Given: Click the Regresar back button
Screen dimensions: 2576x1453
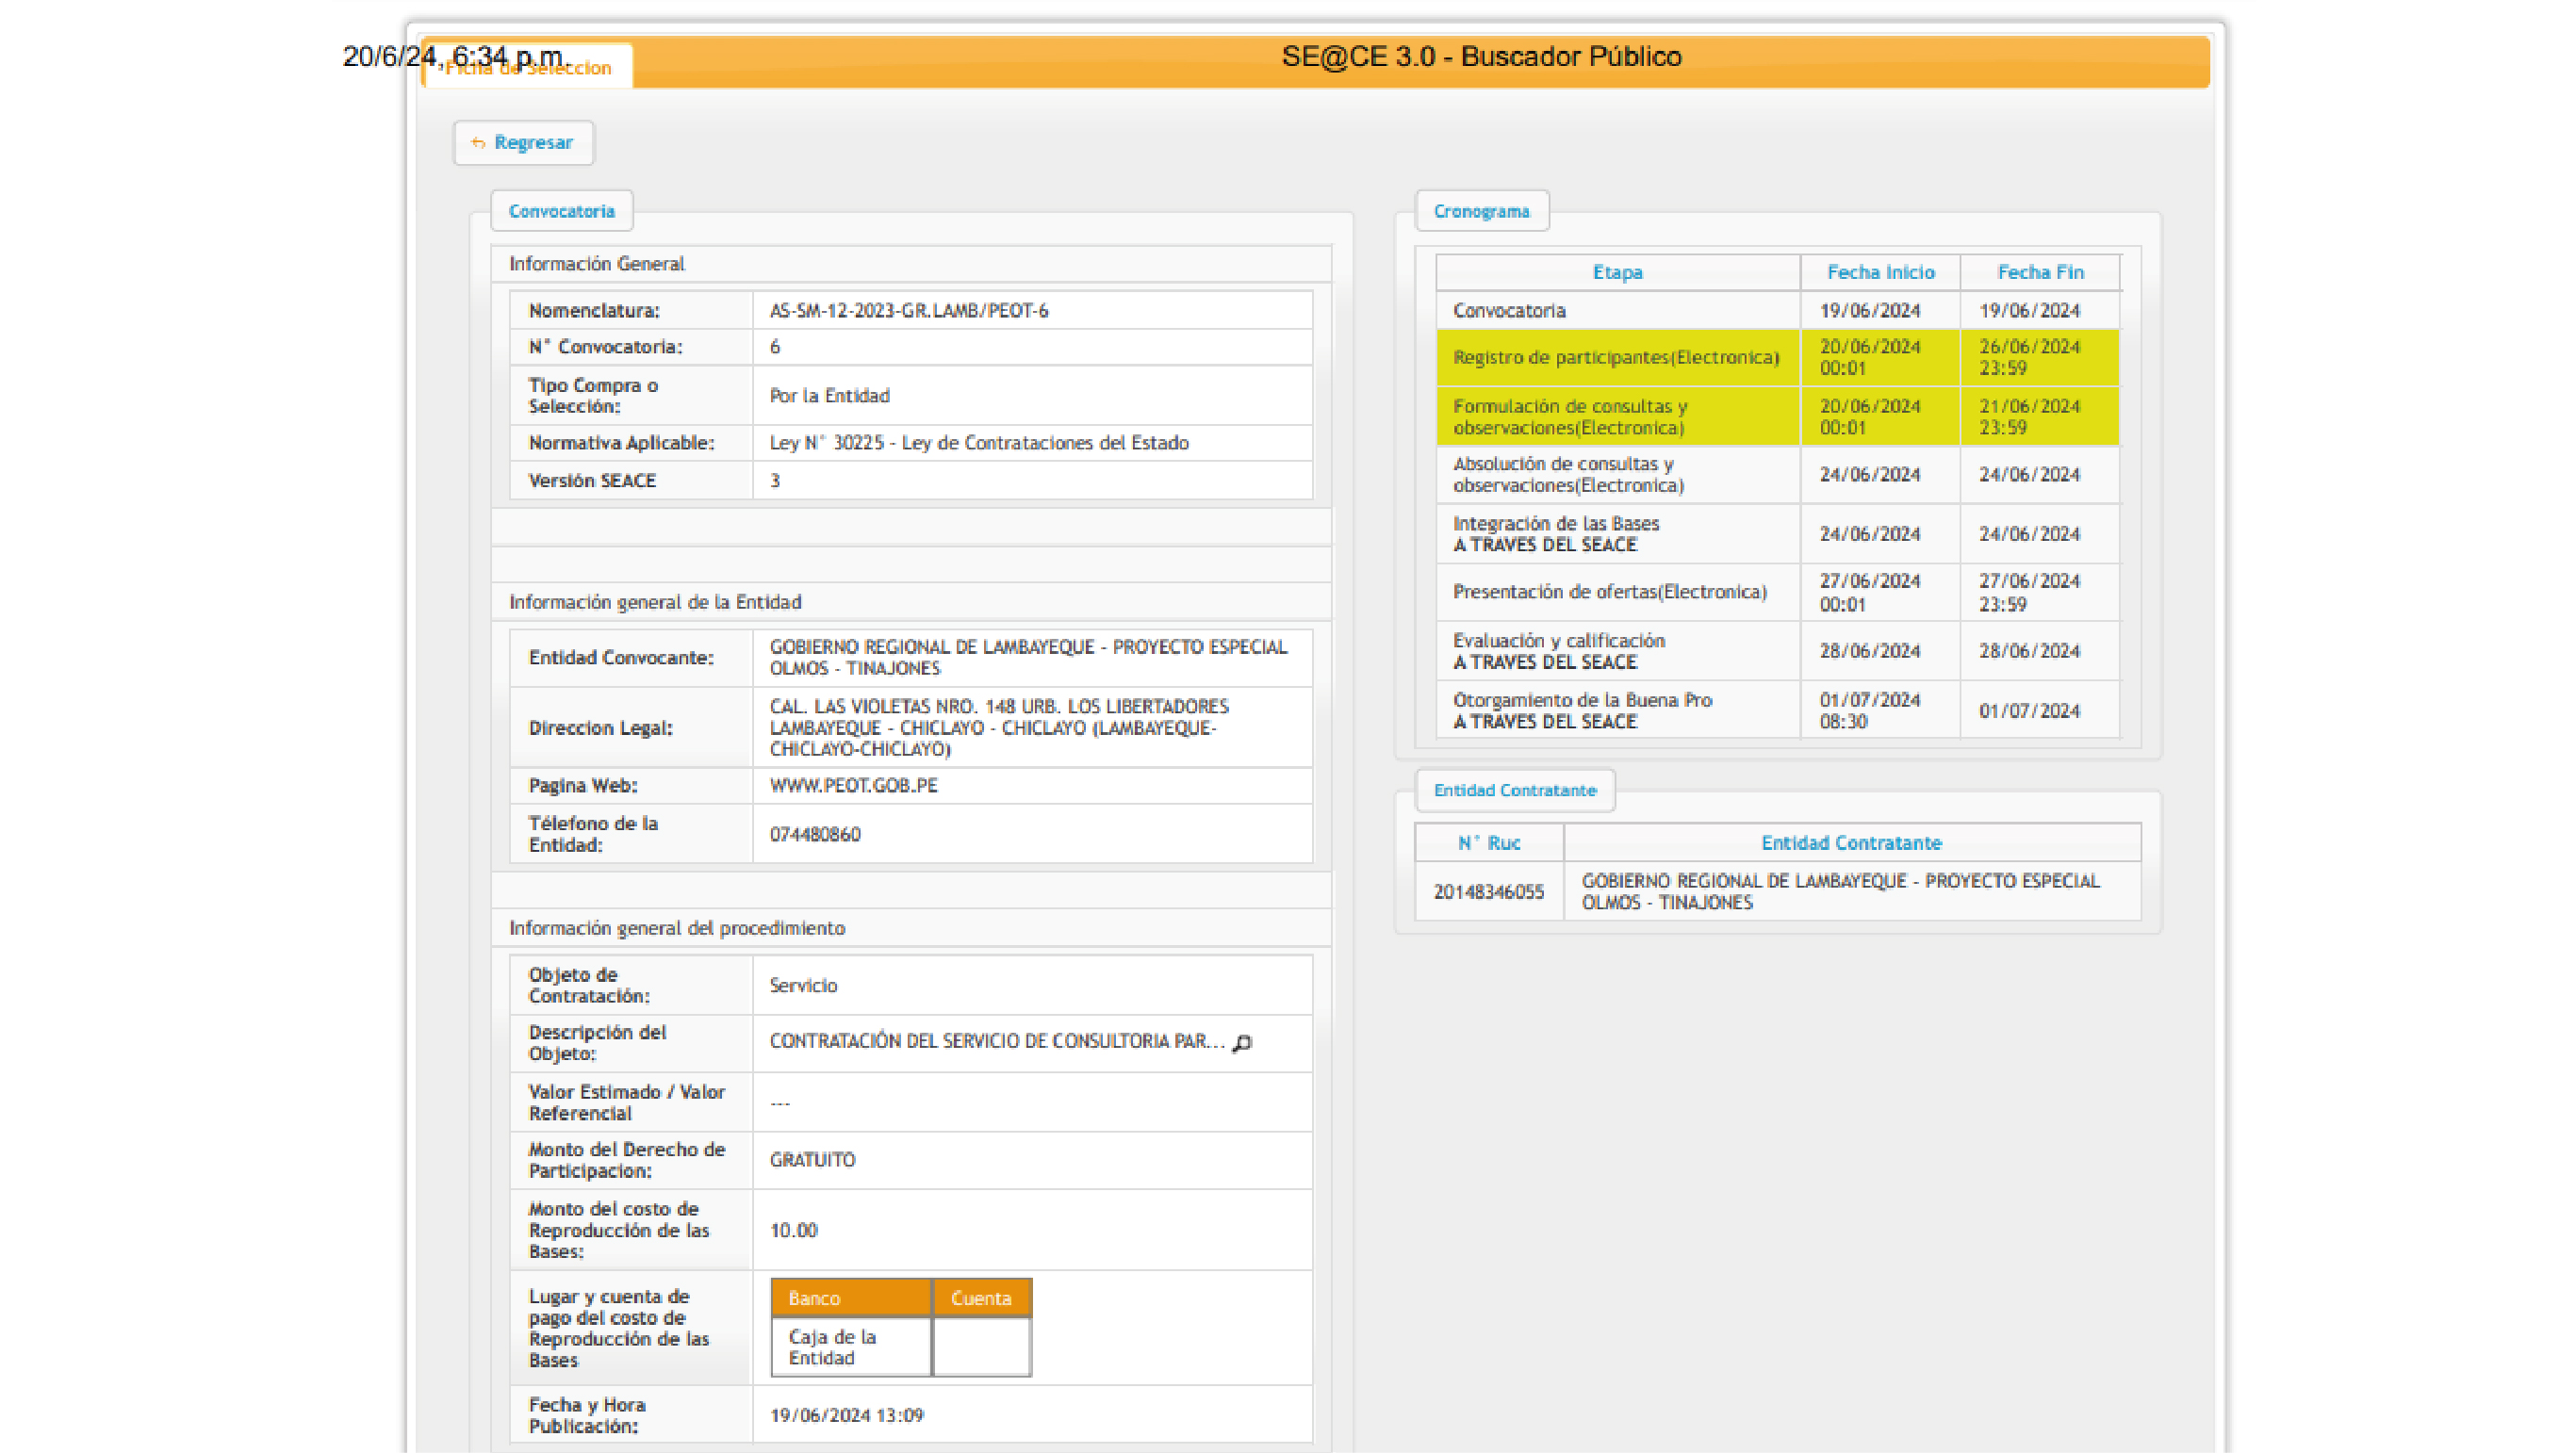Looking at the screenshot, I should pos(523,143).
